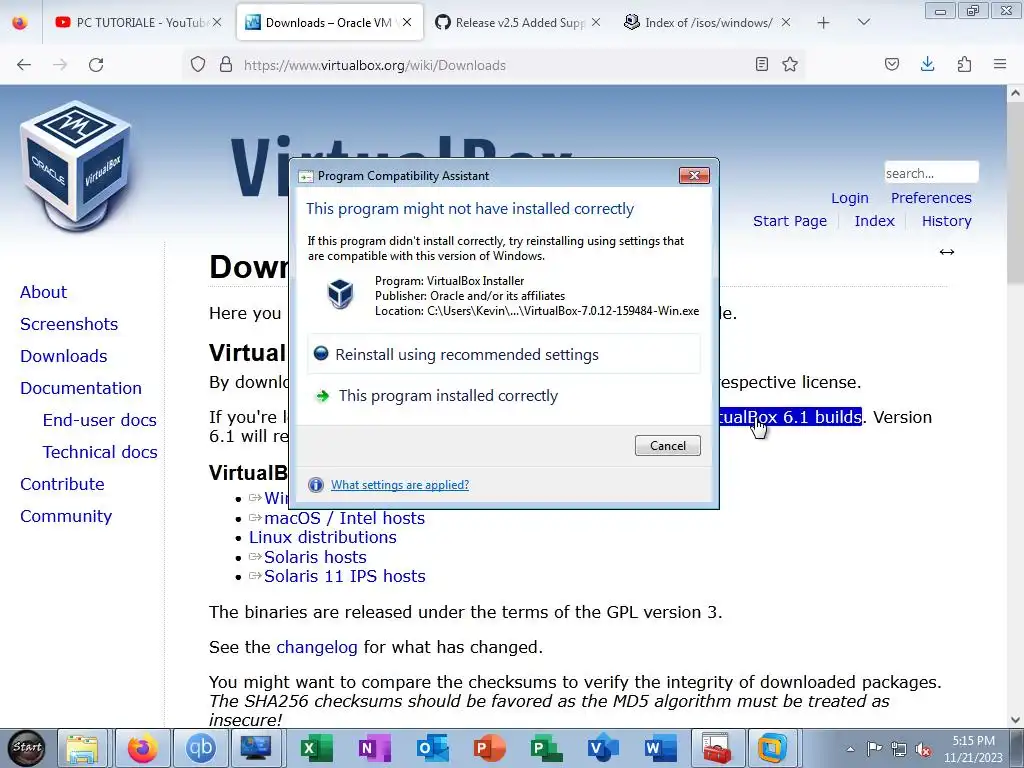
Task: Open the changelog link
Action: pos(317,647)
